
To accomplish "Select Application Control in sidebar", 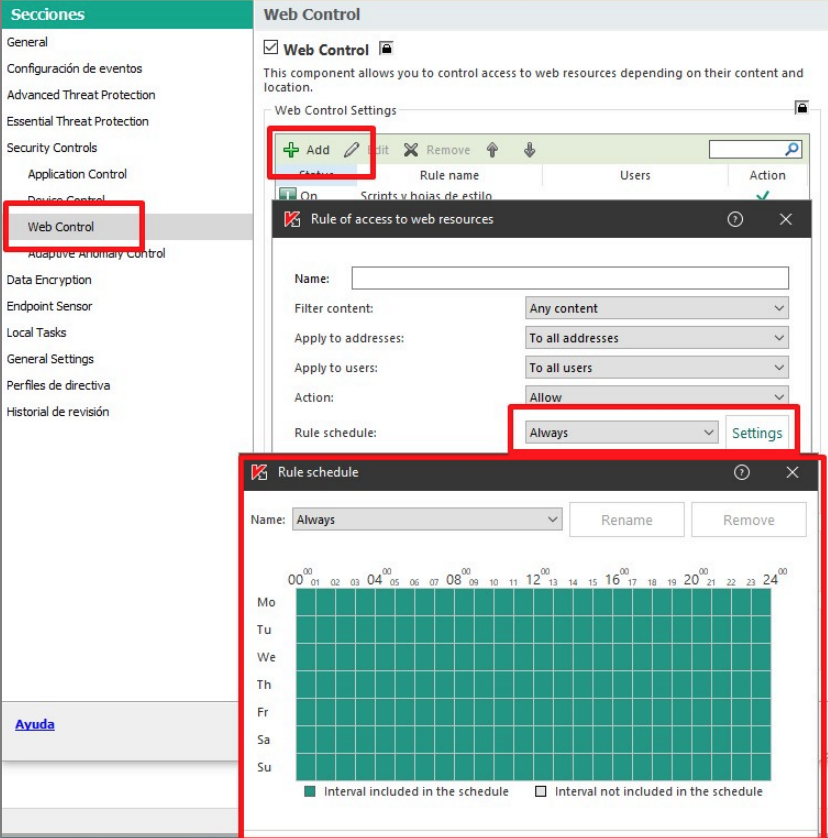I will click(x=77, y=174).
